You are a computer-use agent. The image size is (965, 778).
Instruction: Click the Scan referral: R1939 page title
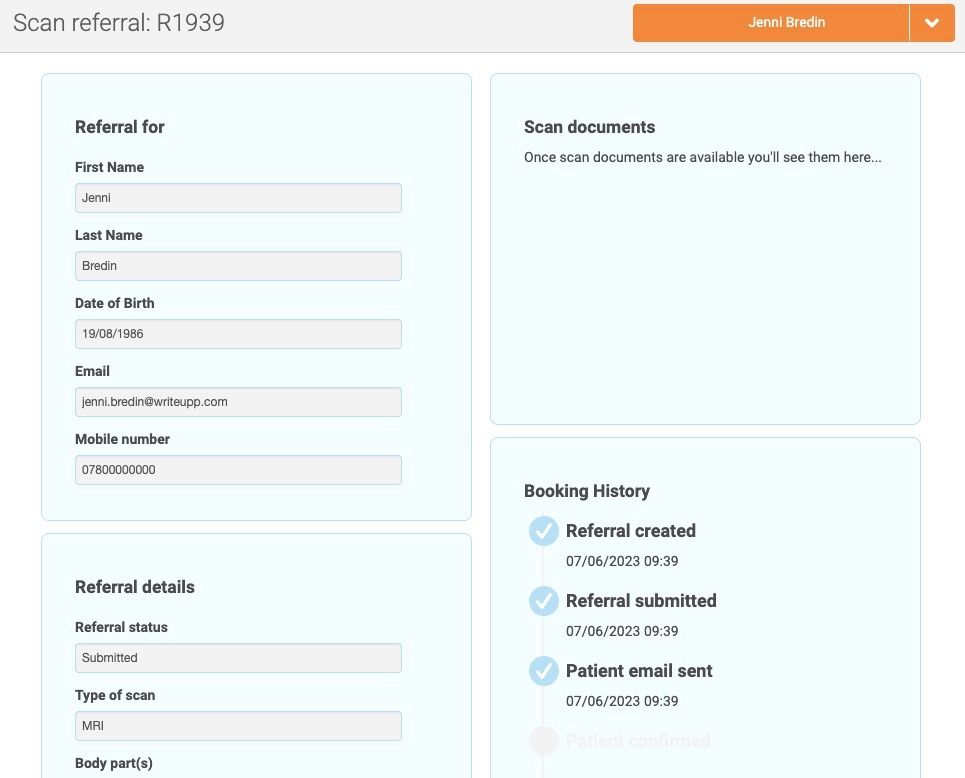pos(119,23)
